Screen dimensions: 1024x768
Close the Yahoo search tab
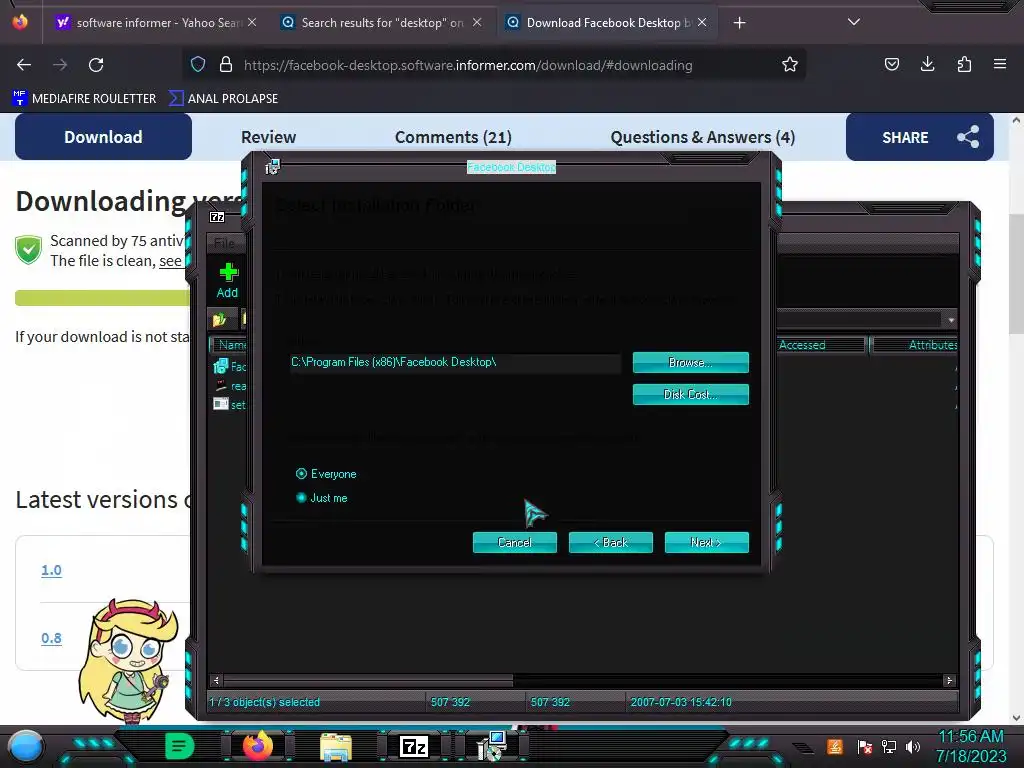252,22
